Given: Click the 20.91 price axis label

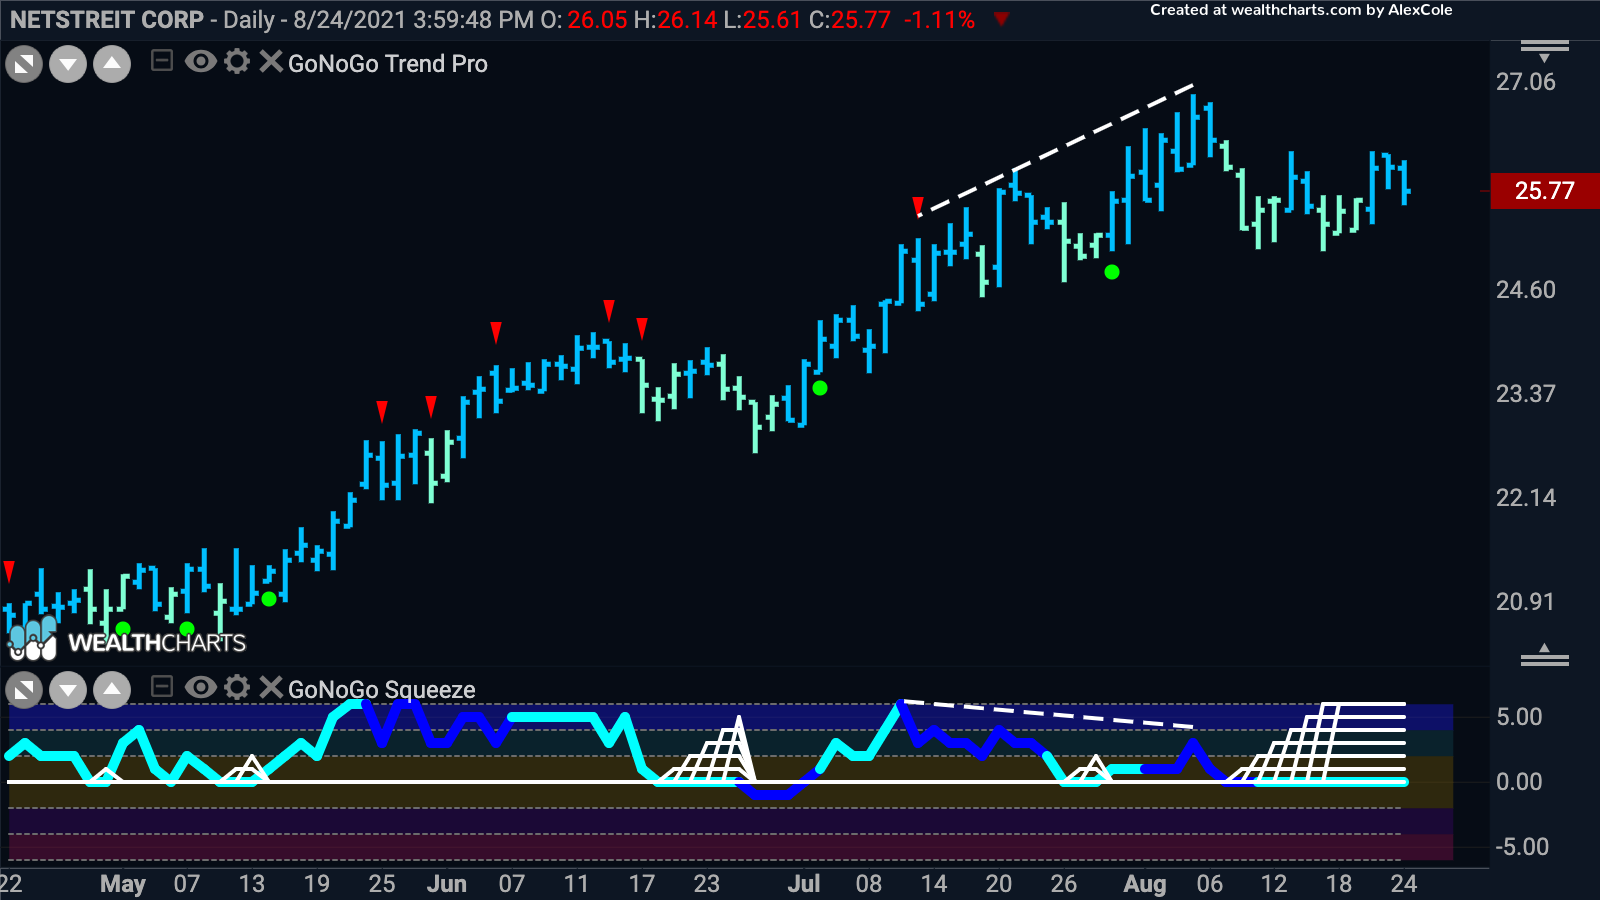Looking at the screenshot, I should 1526,602.
